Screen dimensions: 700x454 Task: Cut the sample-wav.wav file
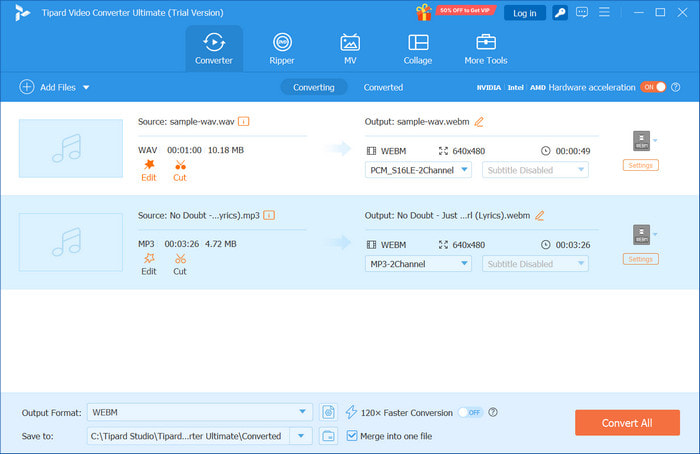(x=180, y=171)
